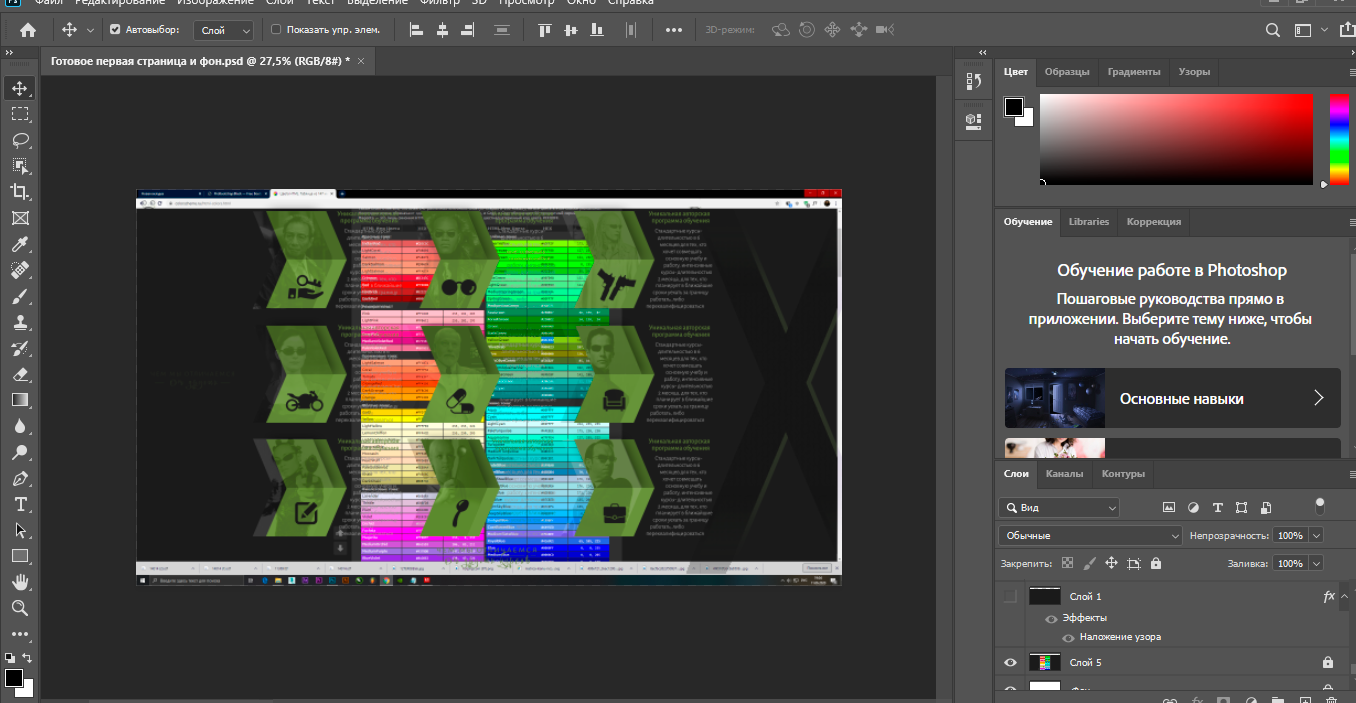Open the Обычные blend mode dropdown

1090,536
